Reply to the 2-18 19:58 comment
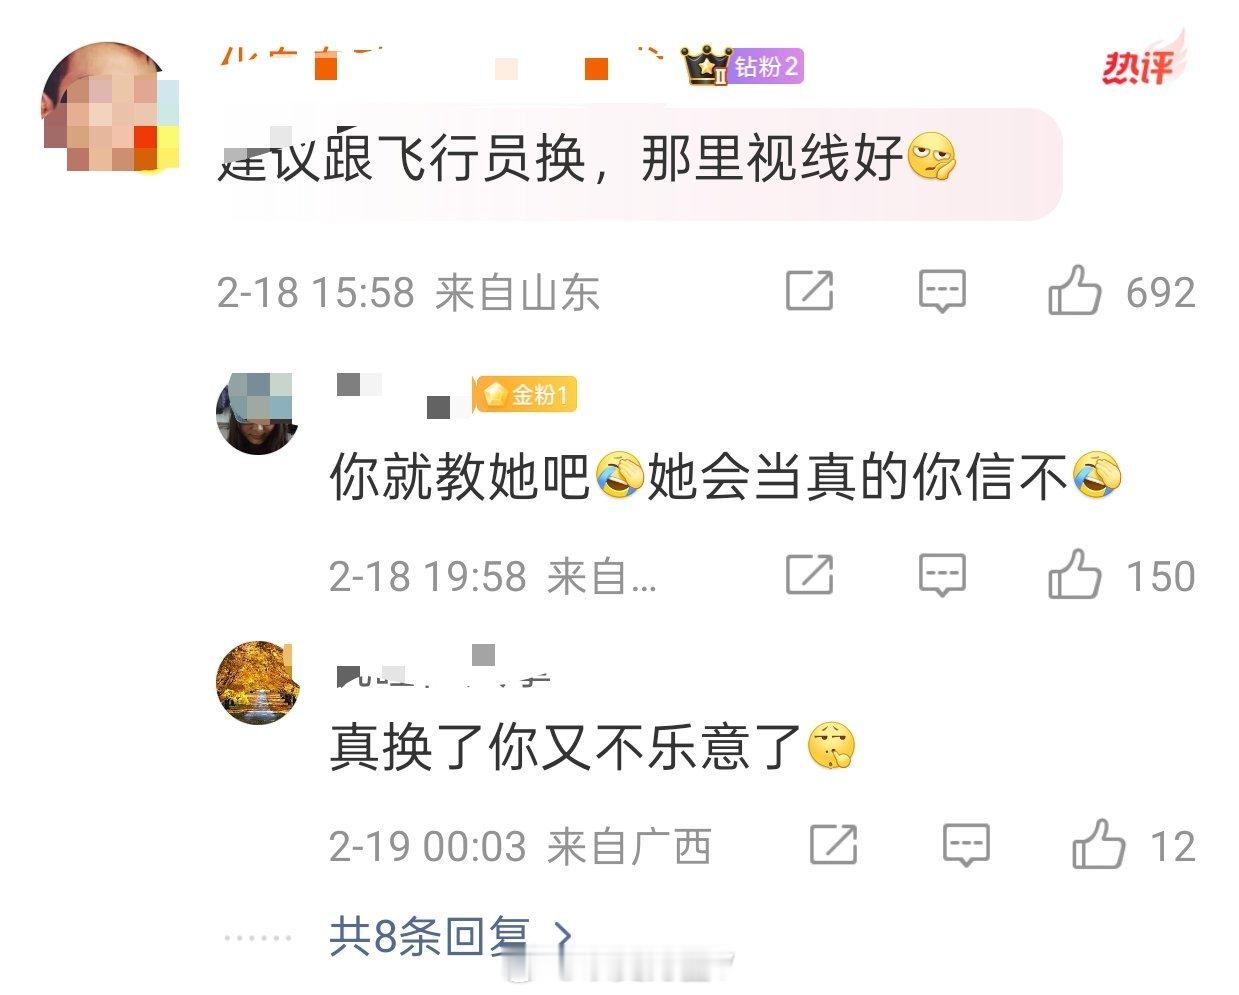Screen dimensions: 1239x995 point(942,576)
